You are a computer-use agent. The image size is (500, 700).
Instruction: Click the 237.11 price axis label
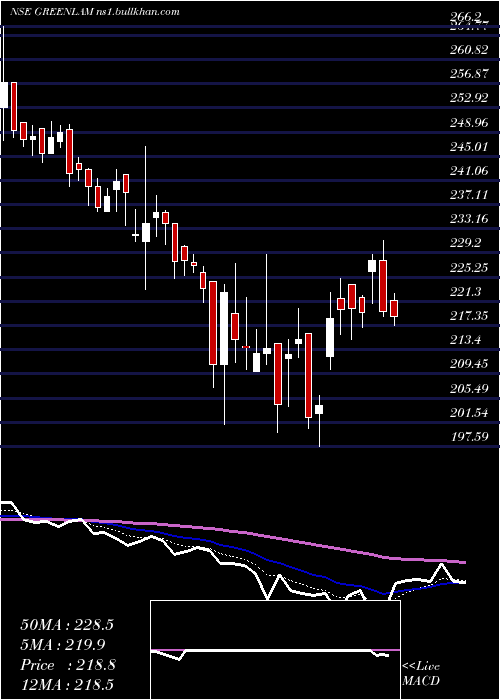click(468, 195)
